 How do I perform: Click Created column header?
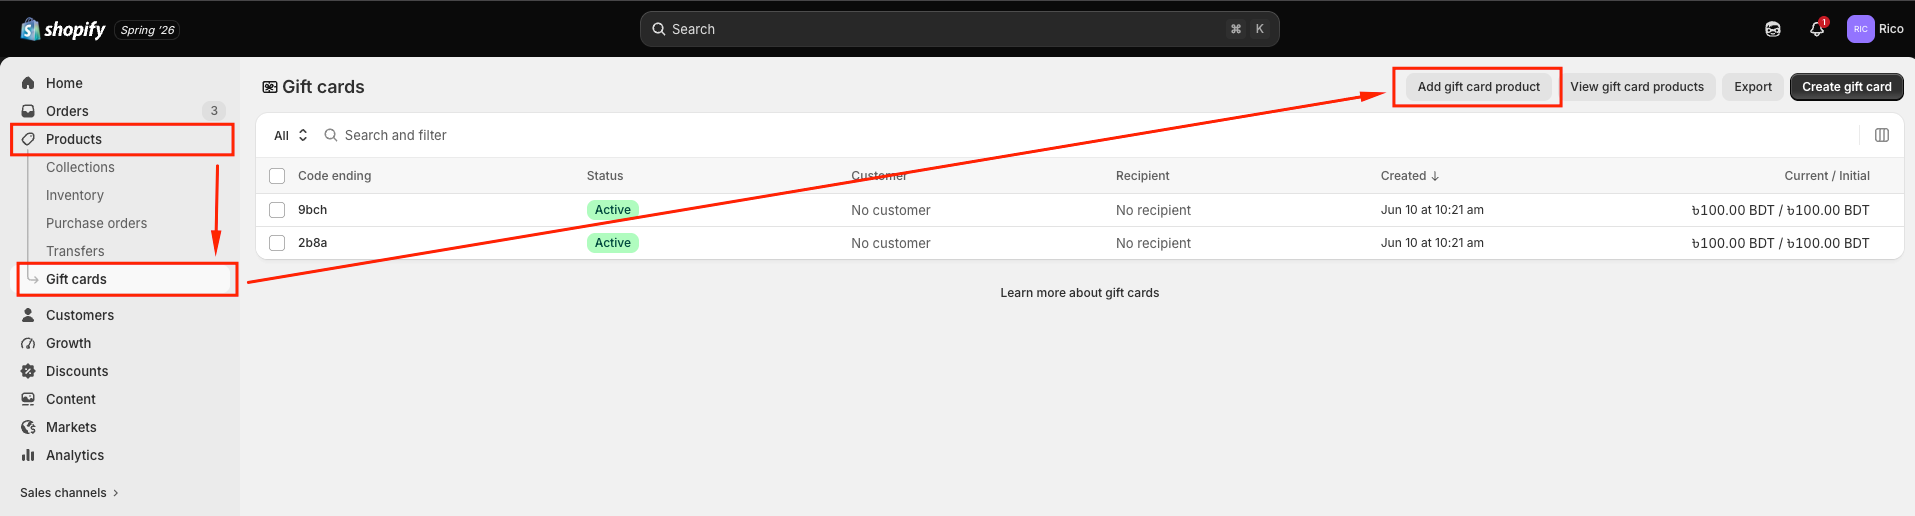[1410, 176]
